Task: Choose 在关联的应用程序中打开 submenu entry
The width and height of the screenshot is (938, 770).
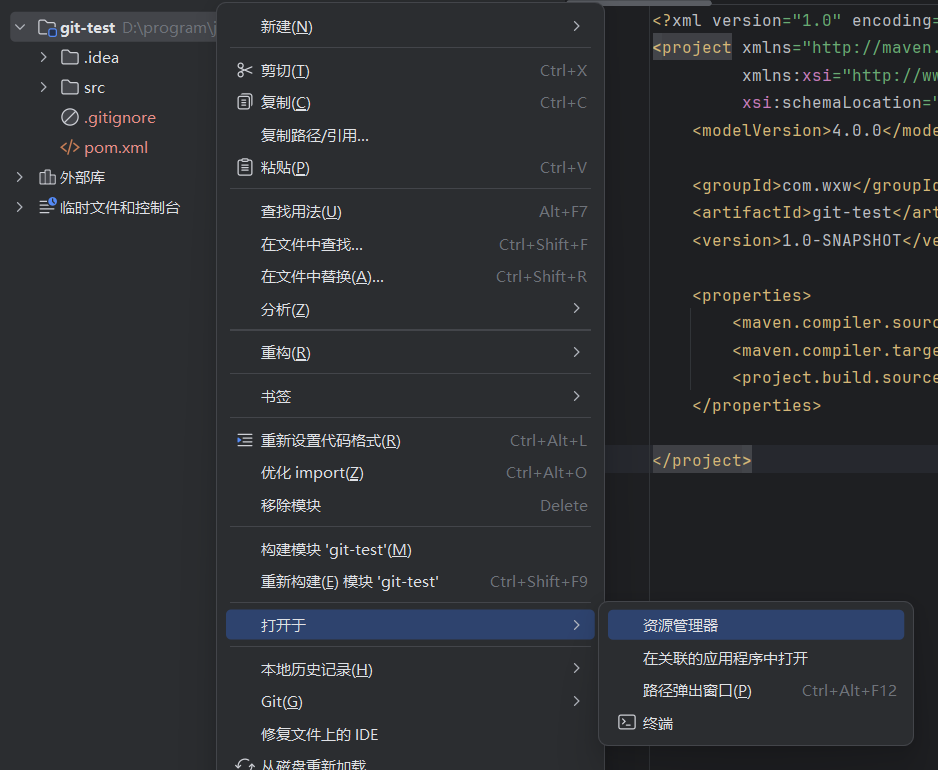Action: click(756, 658)
